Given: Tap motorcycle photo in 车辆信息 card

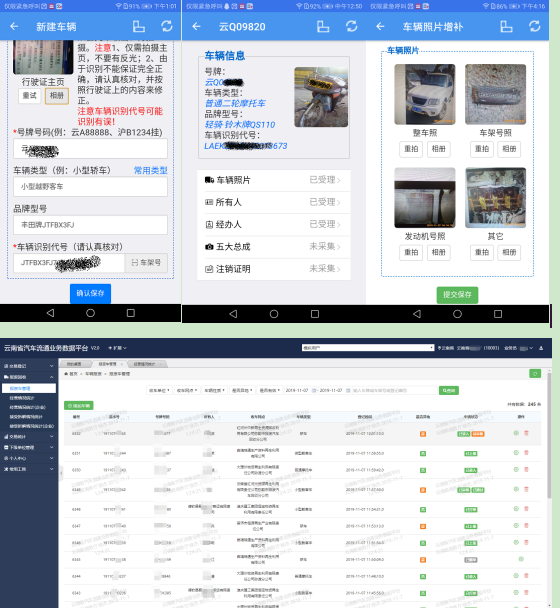Looking at the screenshot, I should point(321,97).
